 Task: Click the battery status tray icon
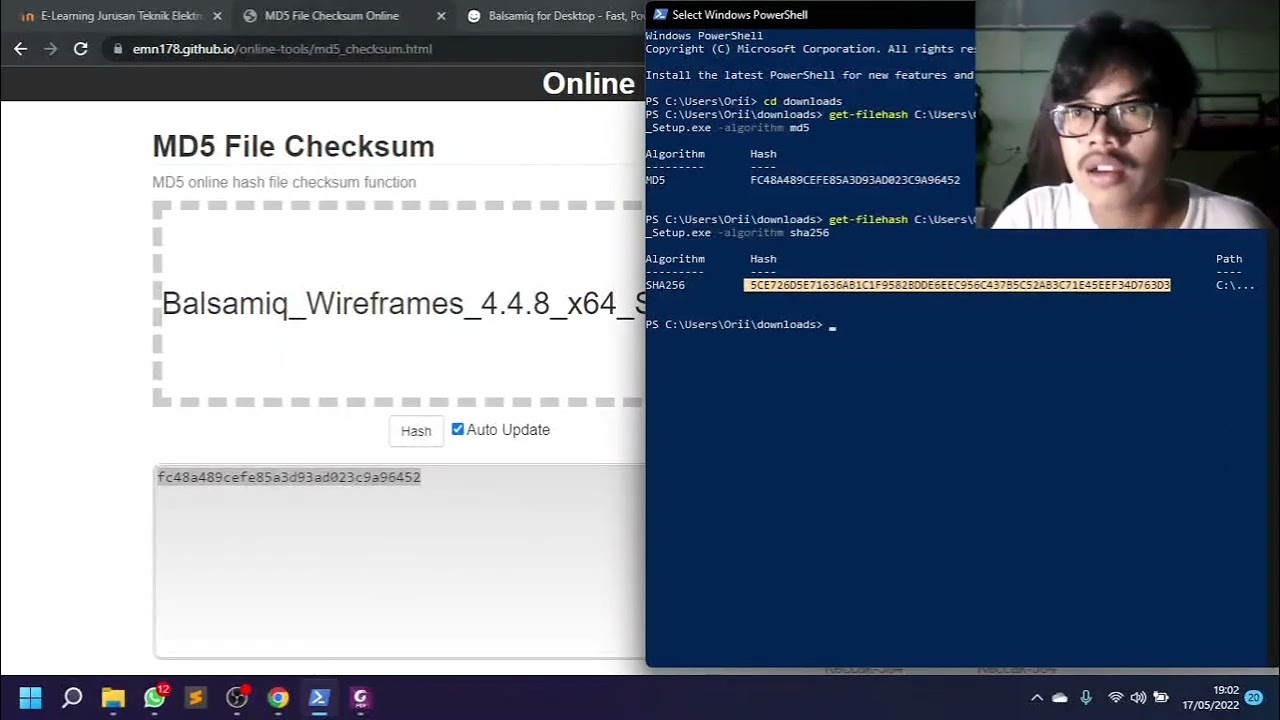pyautogui.click(x=1161, y=698)
